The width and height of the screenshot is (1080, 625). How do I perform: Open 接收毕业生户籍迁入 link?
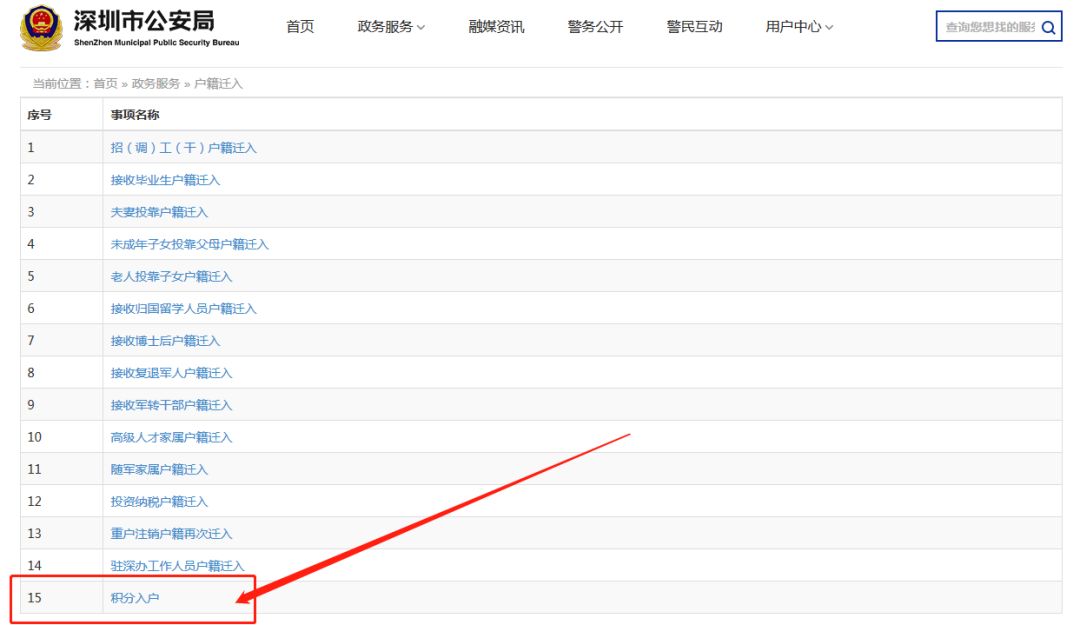point(165,180)
